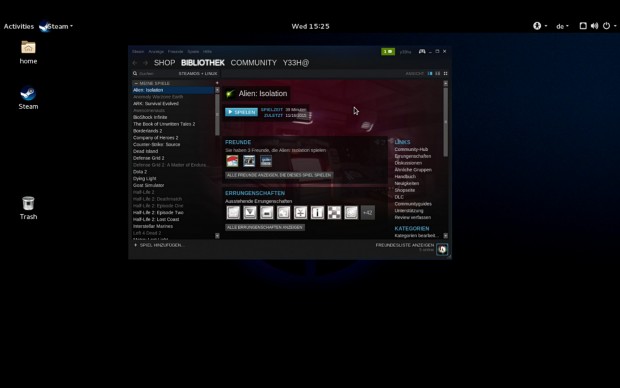The image size is (620, 388).
Task: Open the Steam menu in Steam window
Action: tap(138, 51)
